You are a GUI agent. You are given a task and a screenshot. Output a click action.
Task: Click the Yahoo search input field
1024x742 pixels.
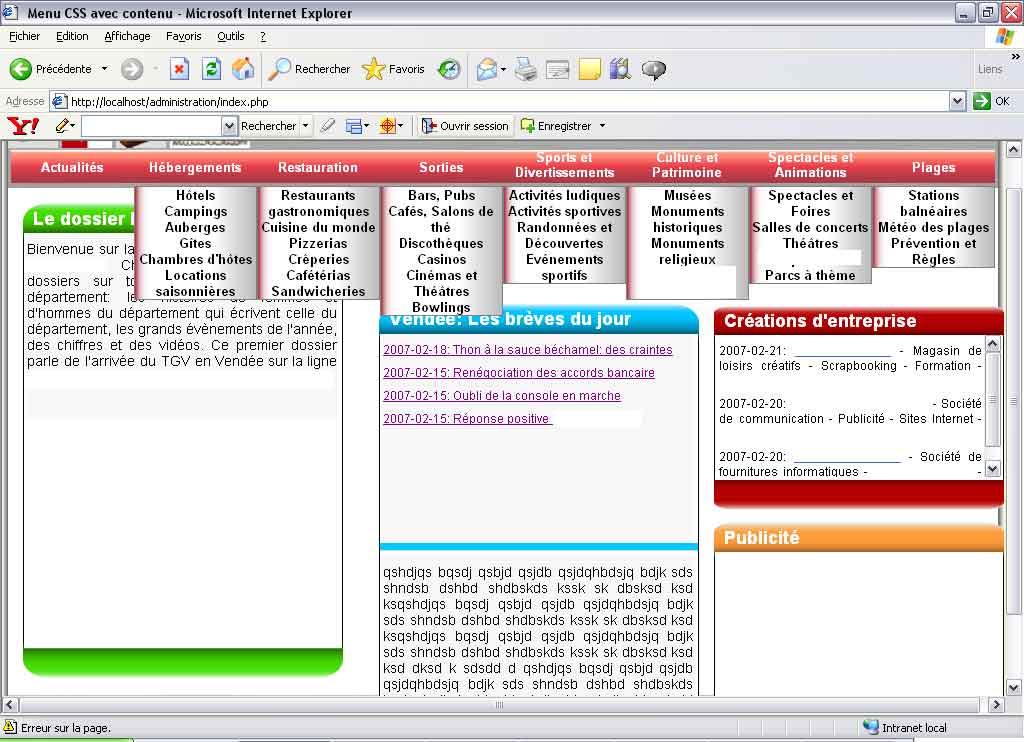152,125
